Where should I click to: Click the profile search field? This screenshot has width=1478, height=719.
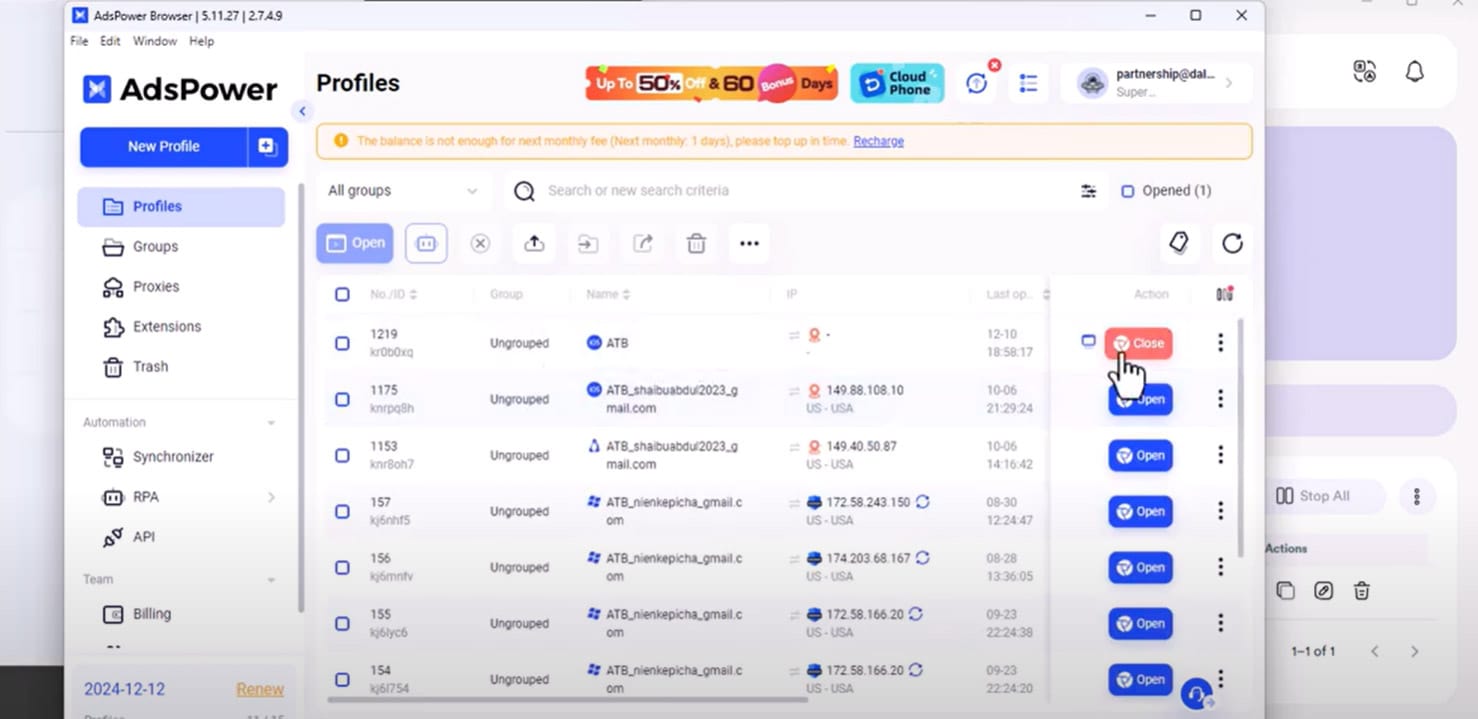click(x=800, y=190)
